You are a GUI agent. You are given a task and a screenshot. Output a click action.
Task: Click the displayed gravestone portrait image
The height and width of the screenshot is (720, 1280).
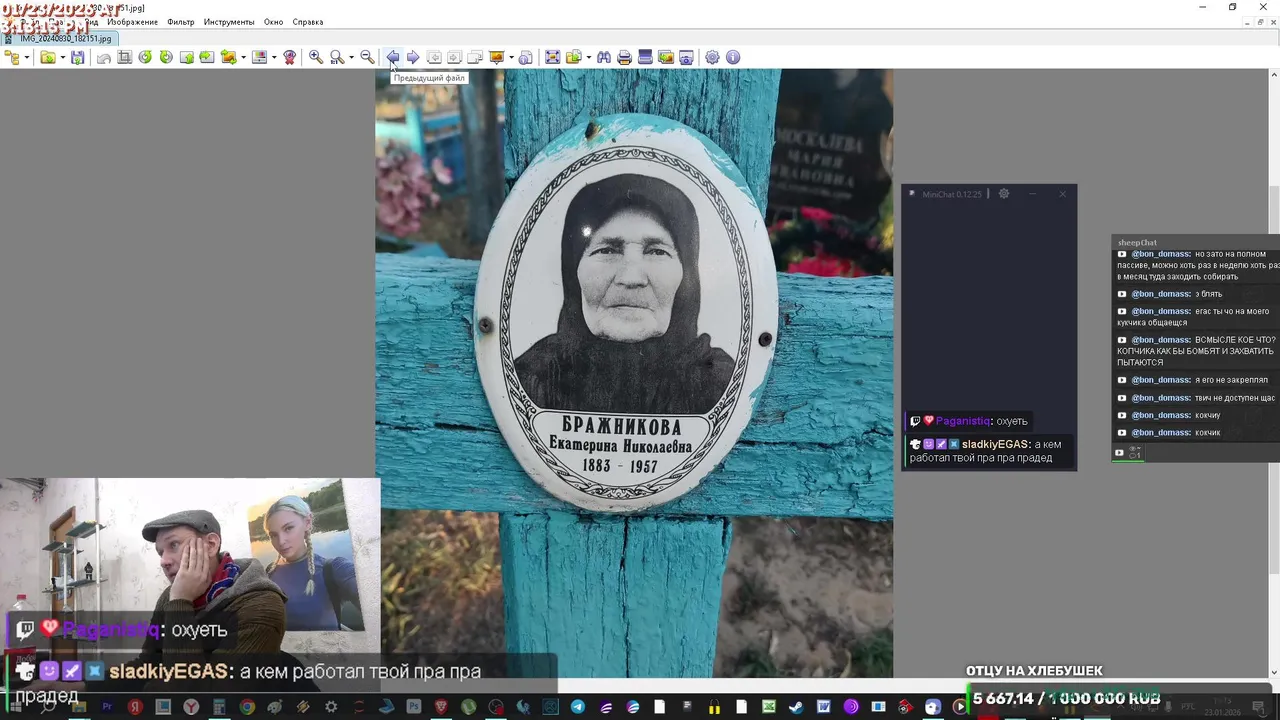click(x=634, y=373)
